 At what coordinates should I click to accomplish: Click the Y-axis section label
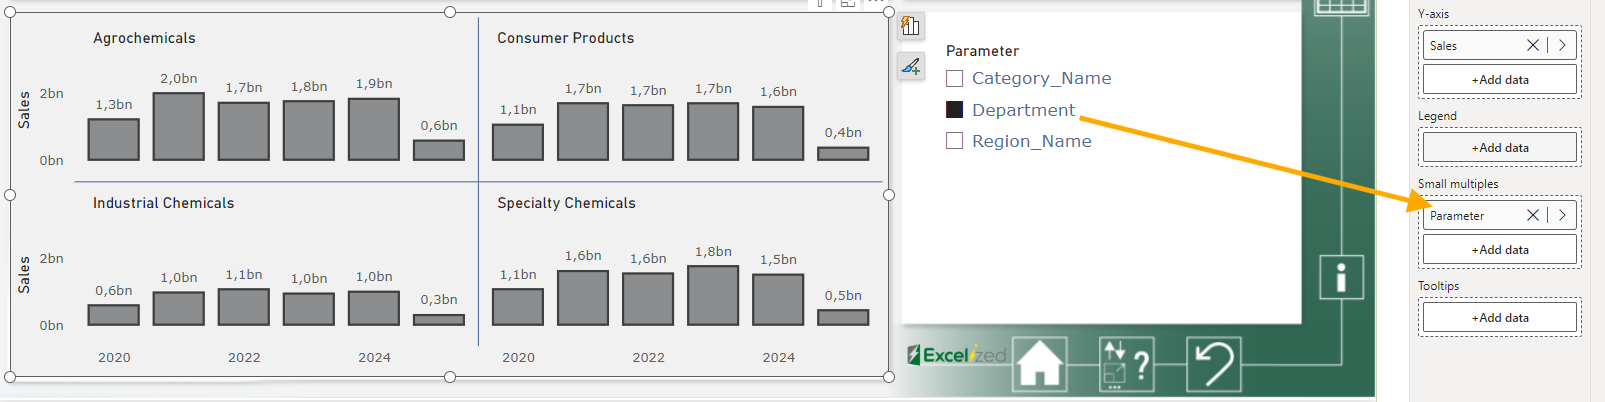point(1433,14)
